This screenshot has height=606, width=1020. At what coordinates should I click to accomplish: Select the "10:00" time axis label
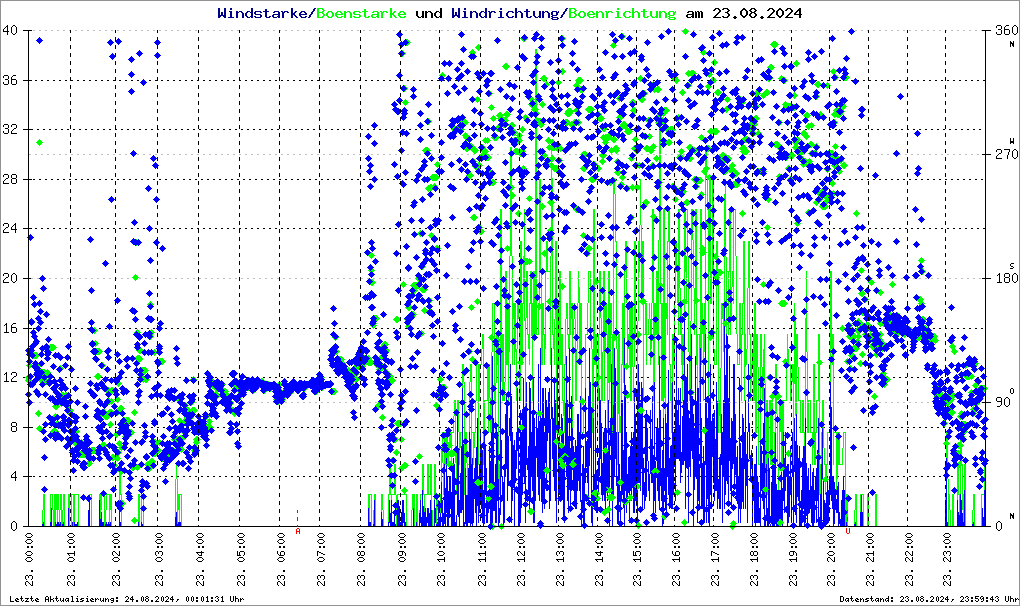(441, 560)
